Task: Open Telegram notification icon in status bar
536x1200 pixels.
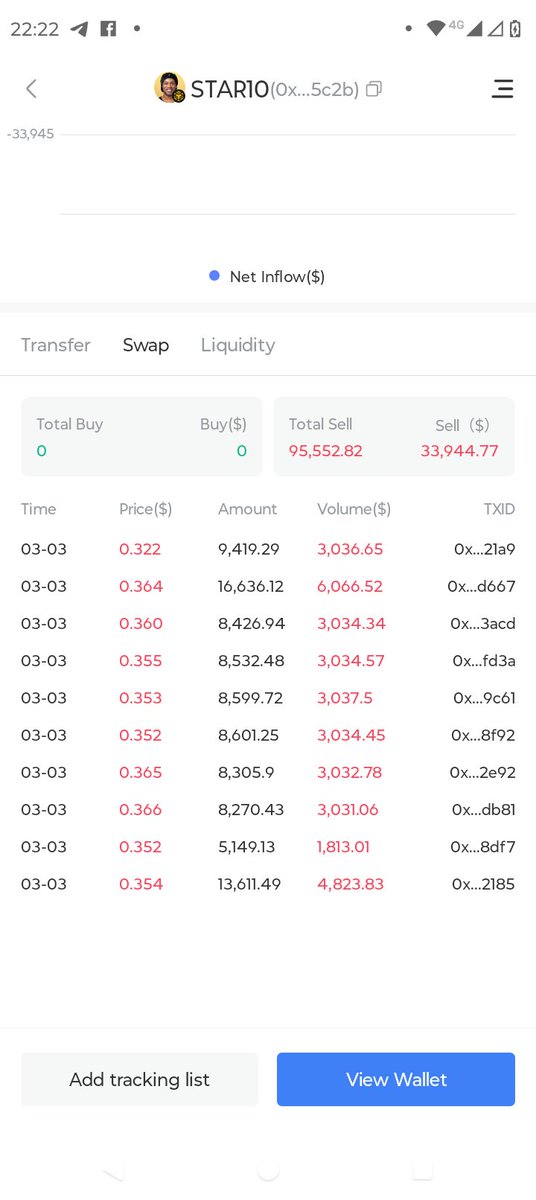Action: click(80, 29)
